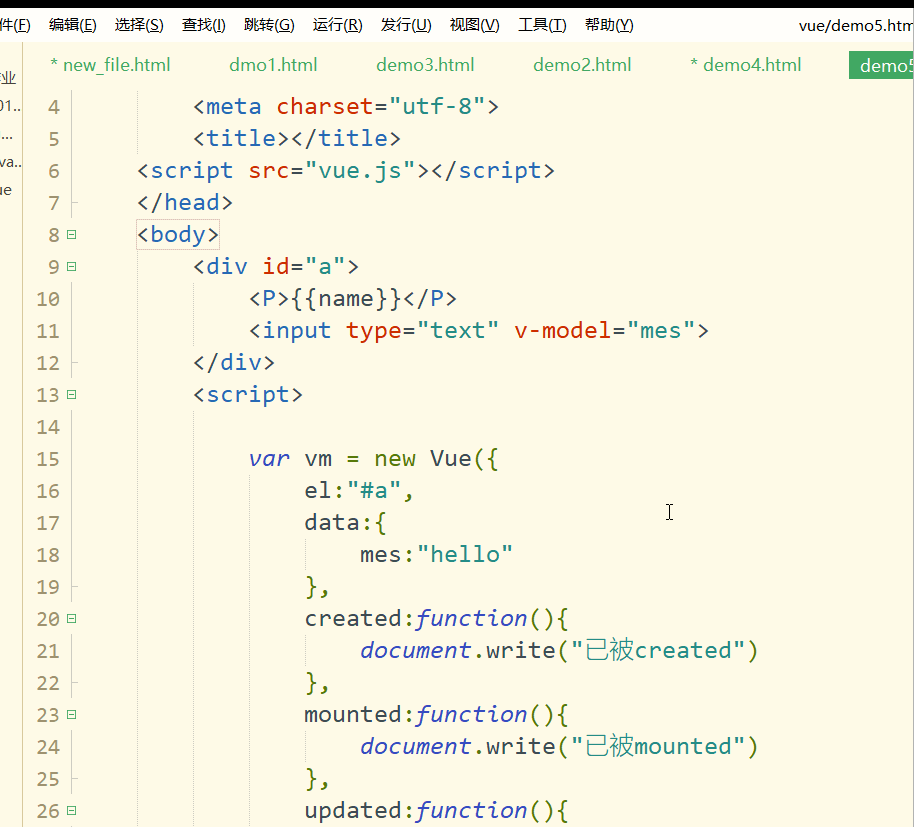This screenshot has height=827, width=914.
Task: Click the {{name}} interpolation text
Action: pyautogui.click(x=346, y=298)
